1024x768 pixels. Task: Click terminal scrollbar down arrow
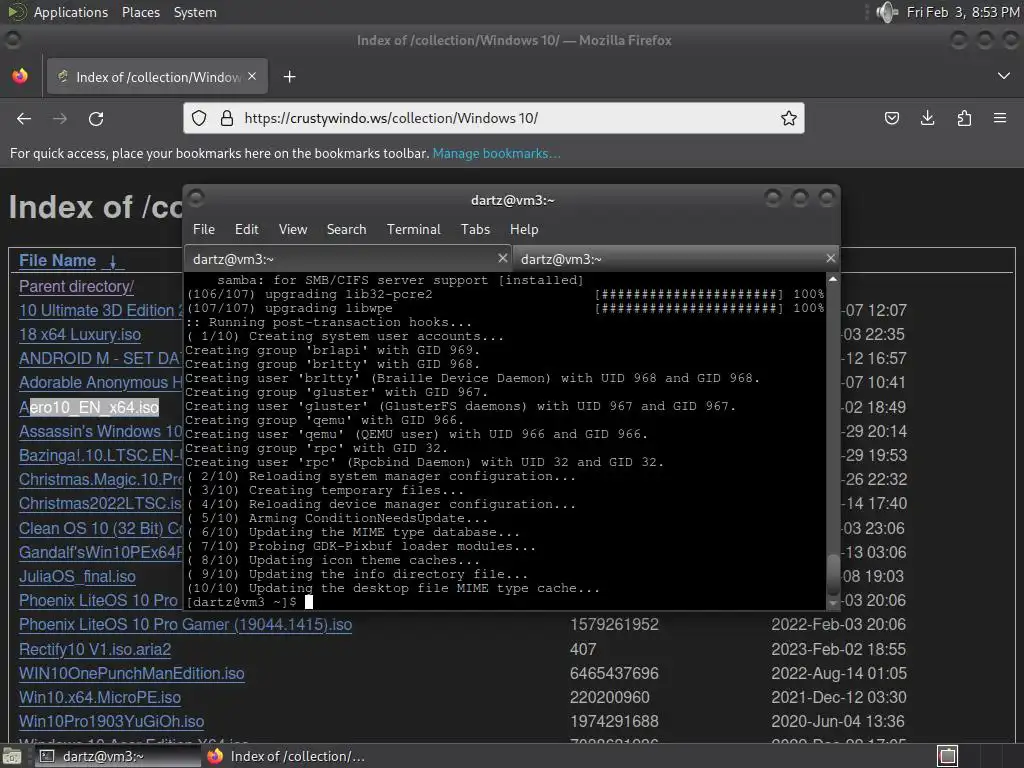tap(833, 603)
